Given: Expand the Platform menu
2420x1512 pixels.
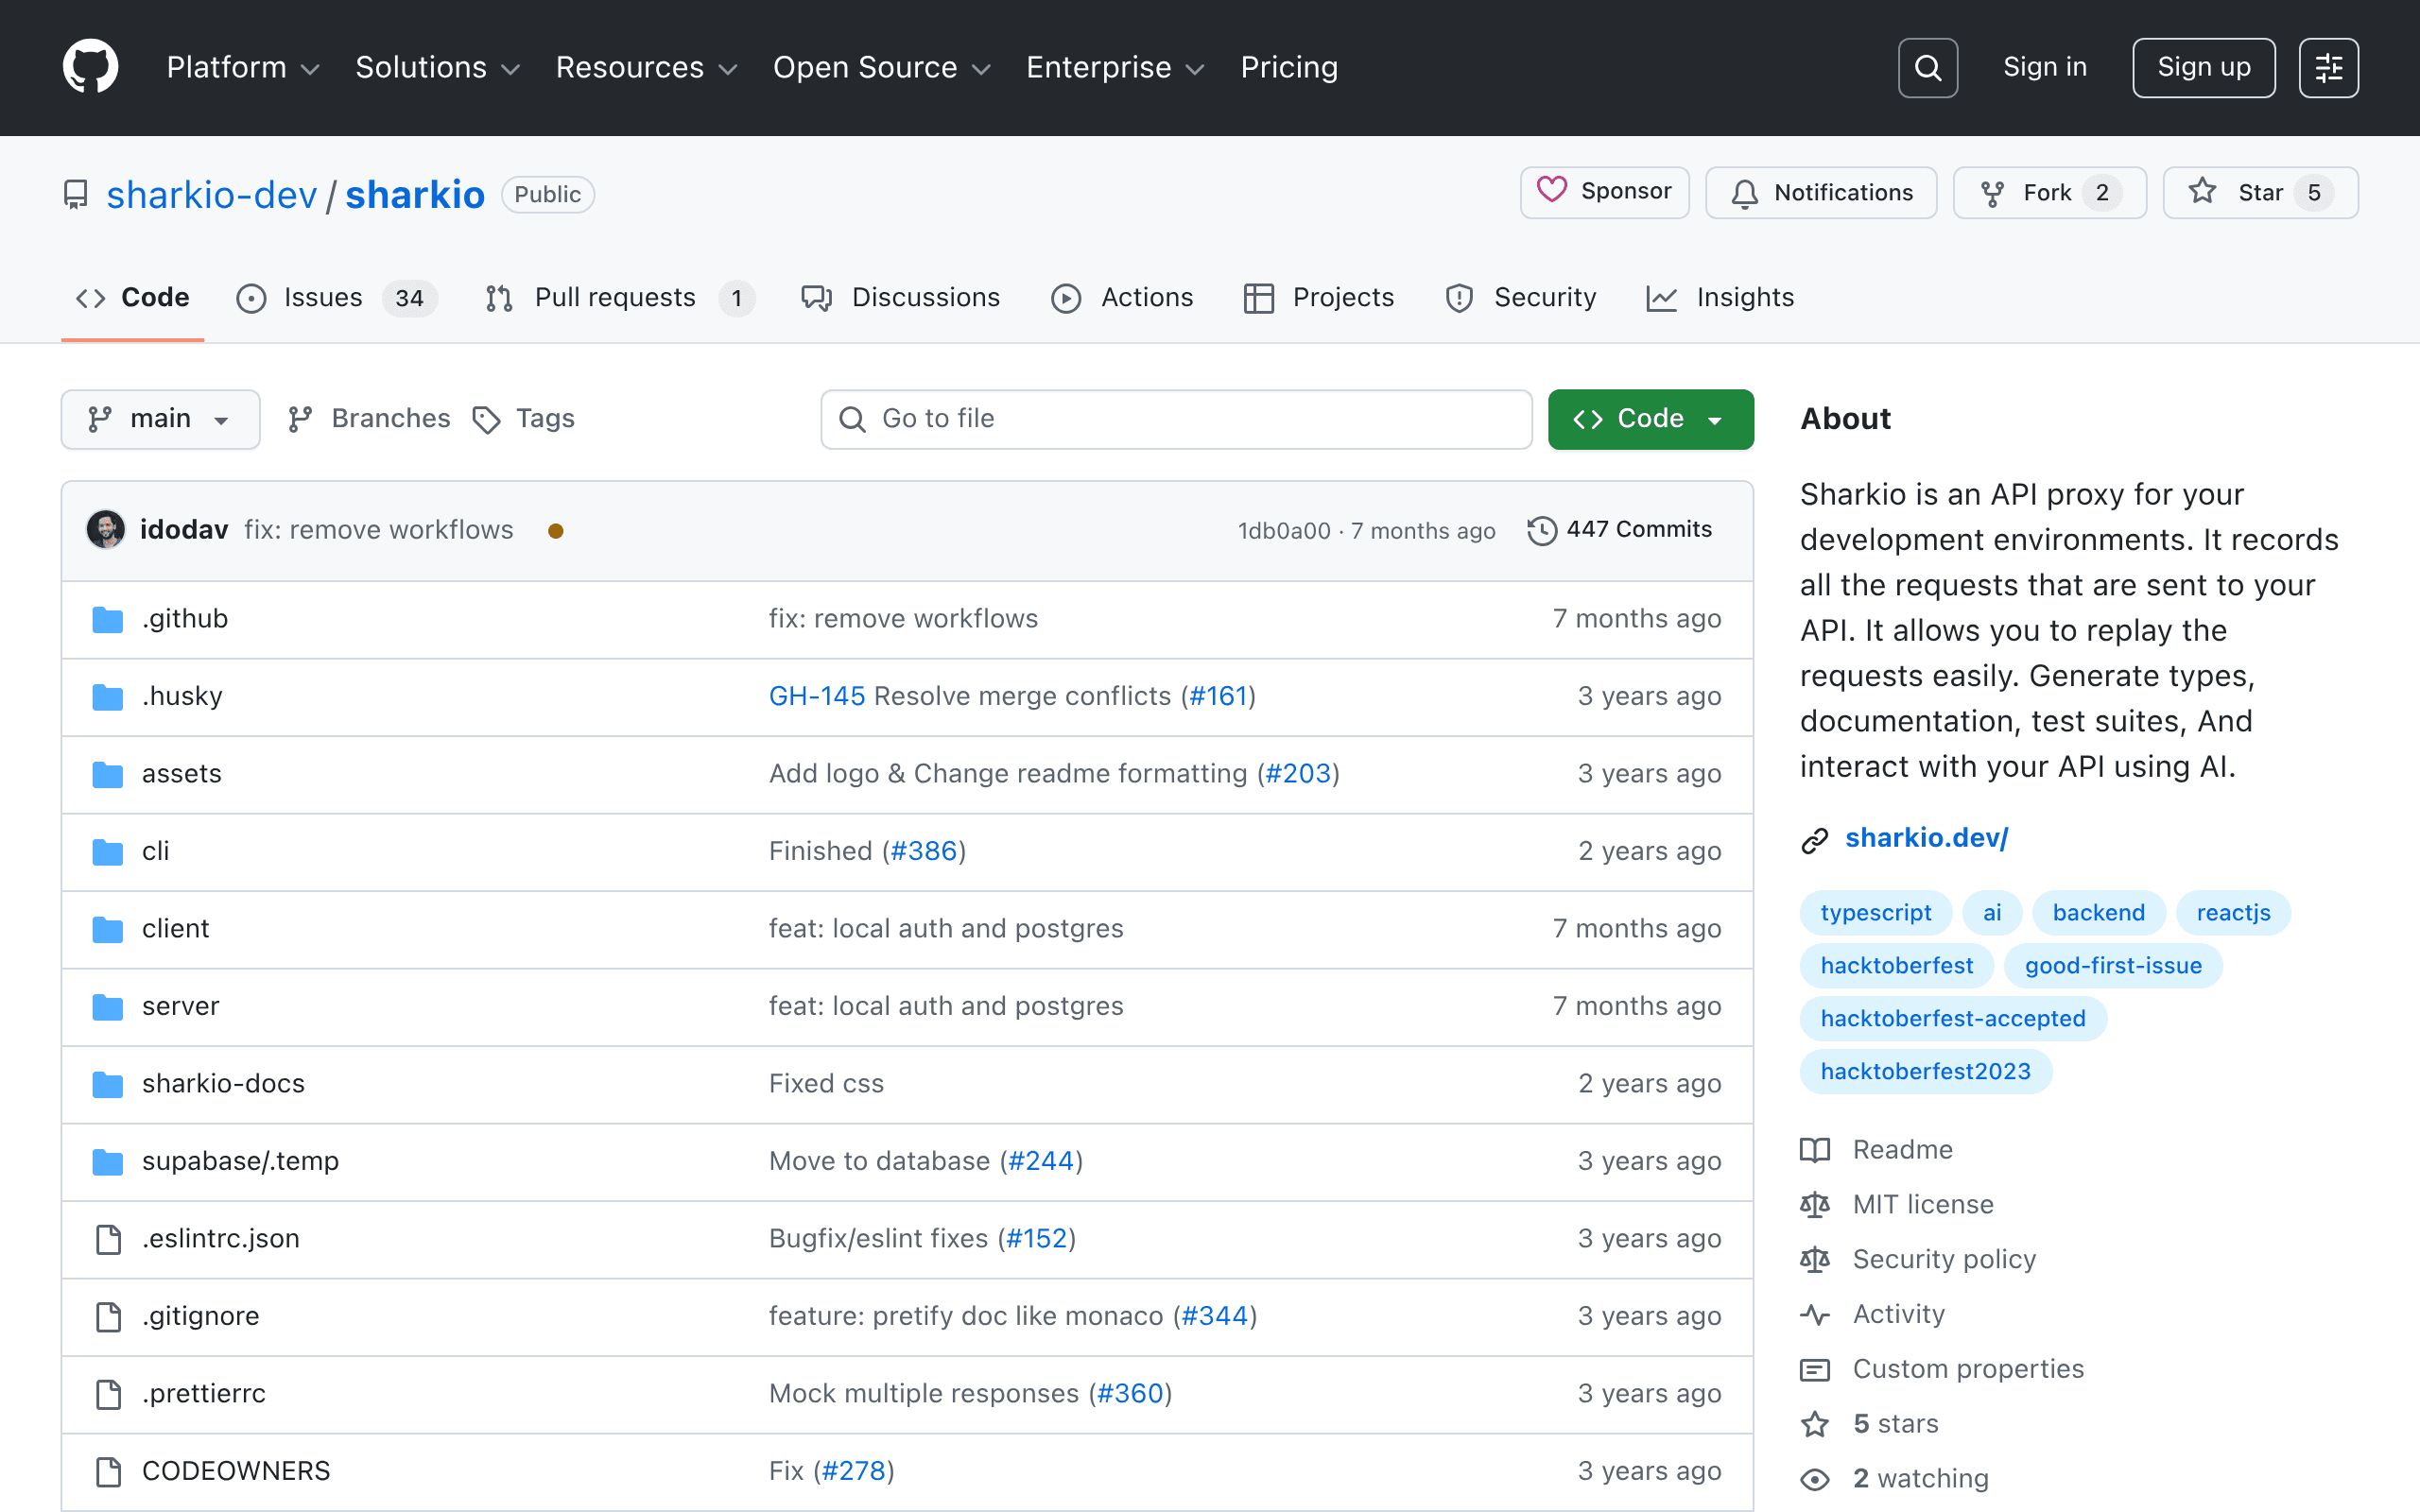Looking at the screenshot, I should point(243,67).
